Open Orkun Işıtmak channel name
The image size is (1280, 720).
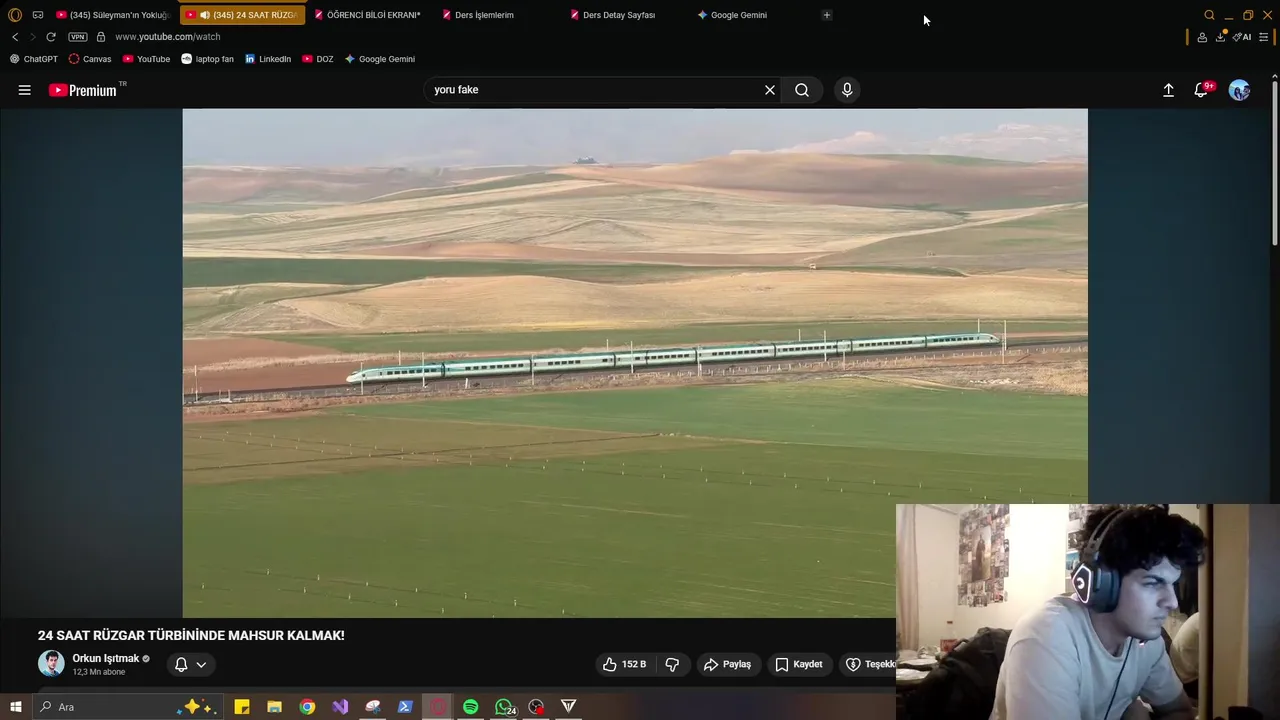point(106,658)
